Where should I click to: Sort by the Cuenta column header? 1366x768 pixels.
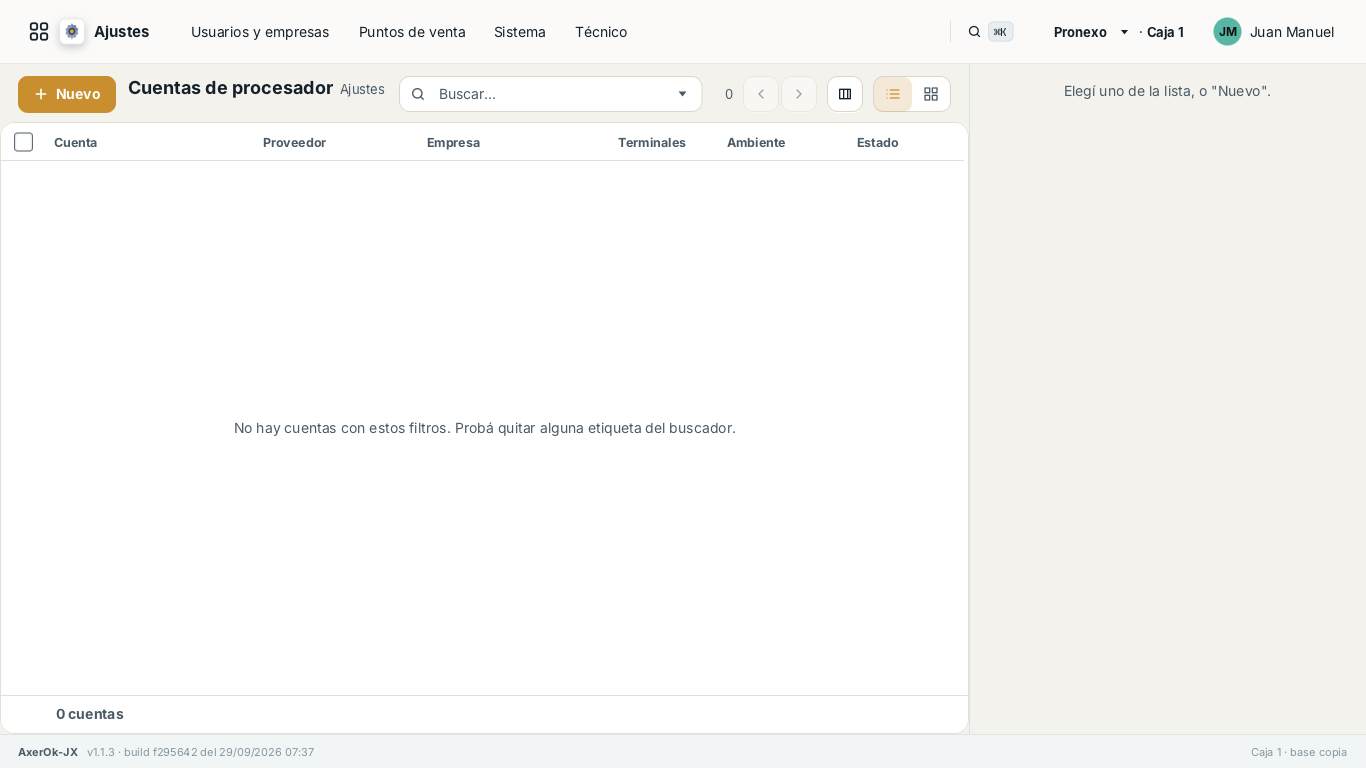pyautogui.click(x=76, y=142)
